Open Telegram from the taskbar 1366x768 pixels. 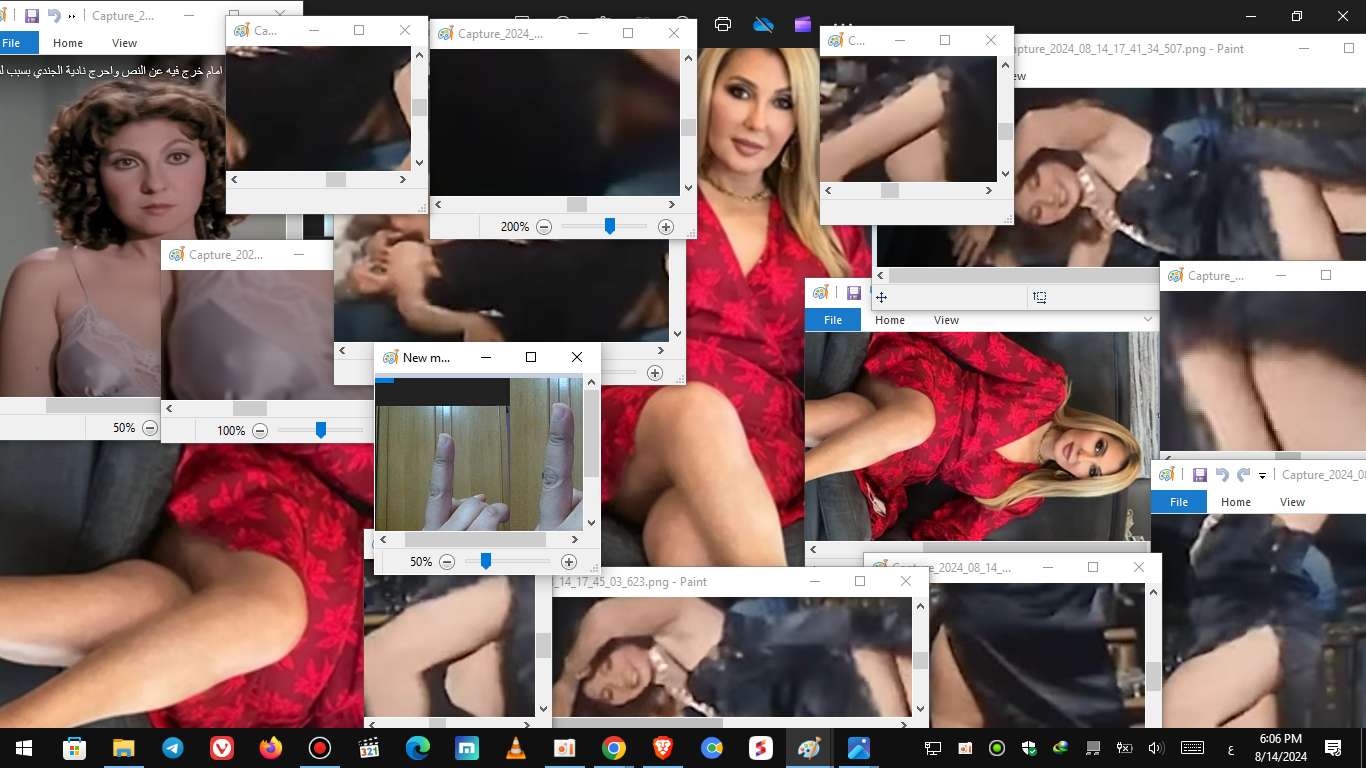[x=173, y=748]
